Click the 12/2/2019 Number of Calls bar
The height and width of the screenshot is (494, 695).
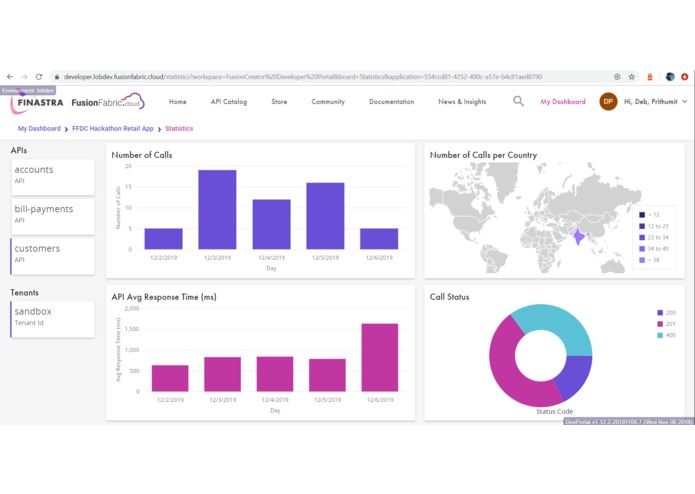pyautogui.click(x=163, y=239)
